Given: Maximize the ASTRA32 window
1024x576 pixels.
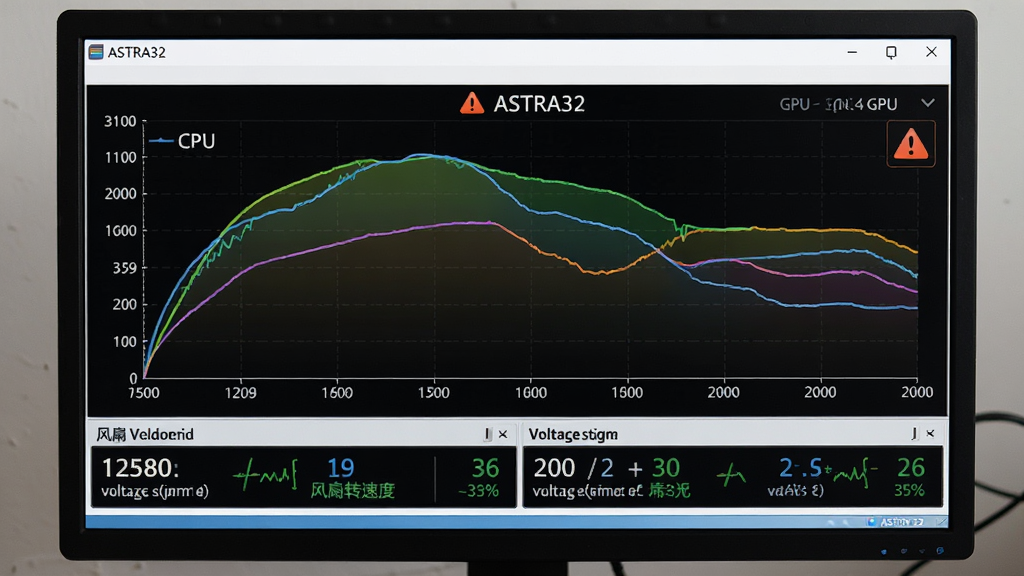Looking at the screenshot, I should pos(891,52).
